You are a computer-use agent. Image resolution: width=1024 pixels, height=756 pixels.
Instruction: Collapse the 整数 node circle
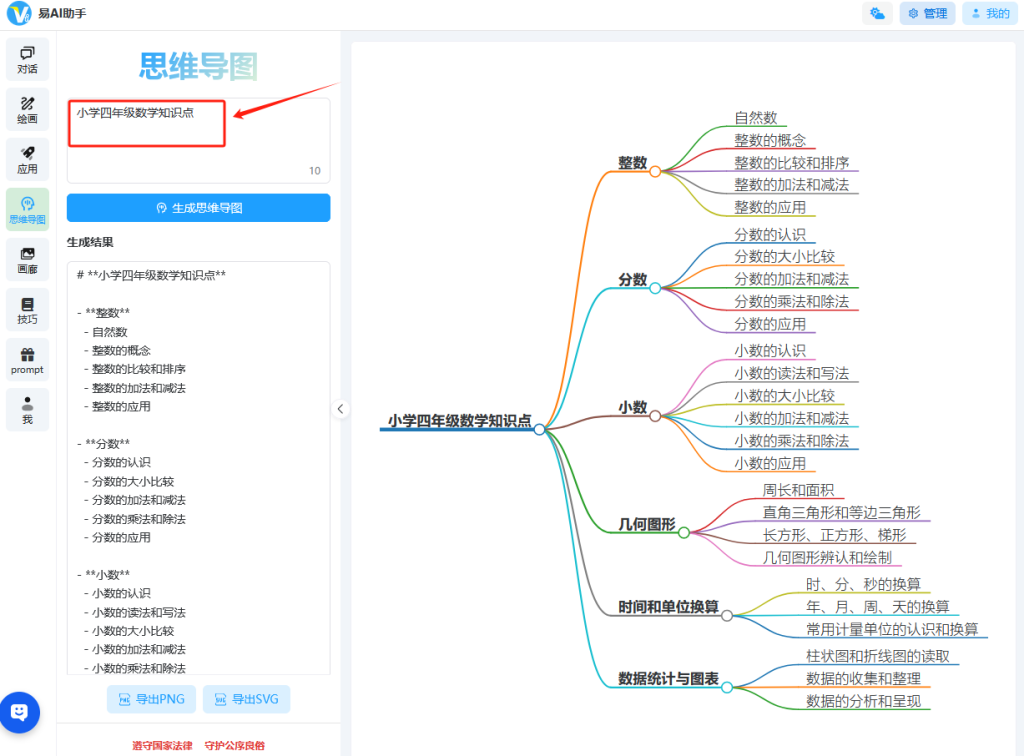pyautogui.click(x=655, y=171)
